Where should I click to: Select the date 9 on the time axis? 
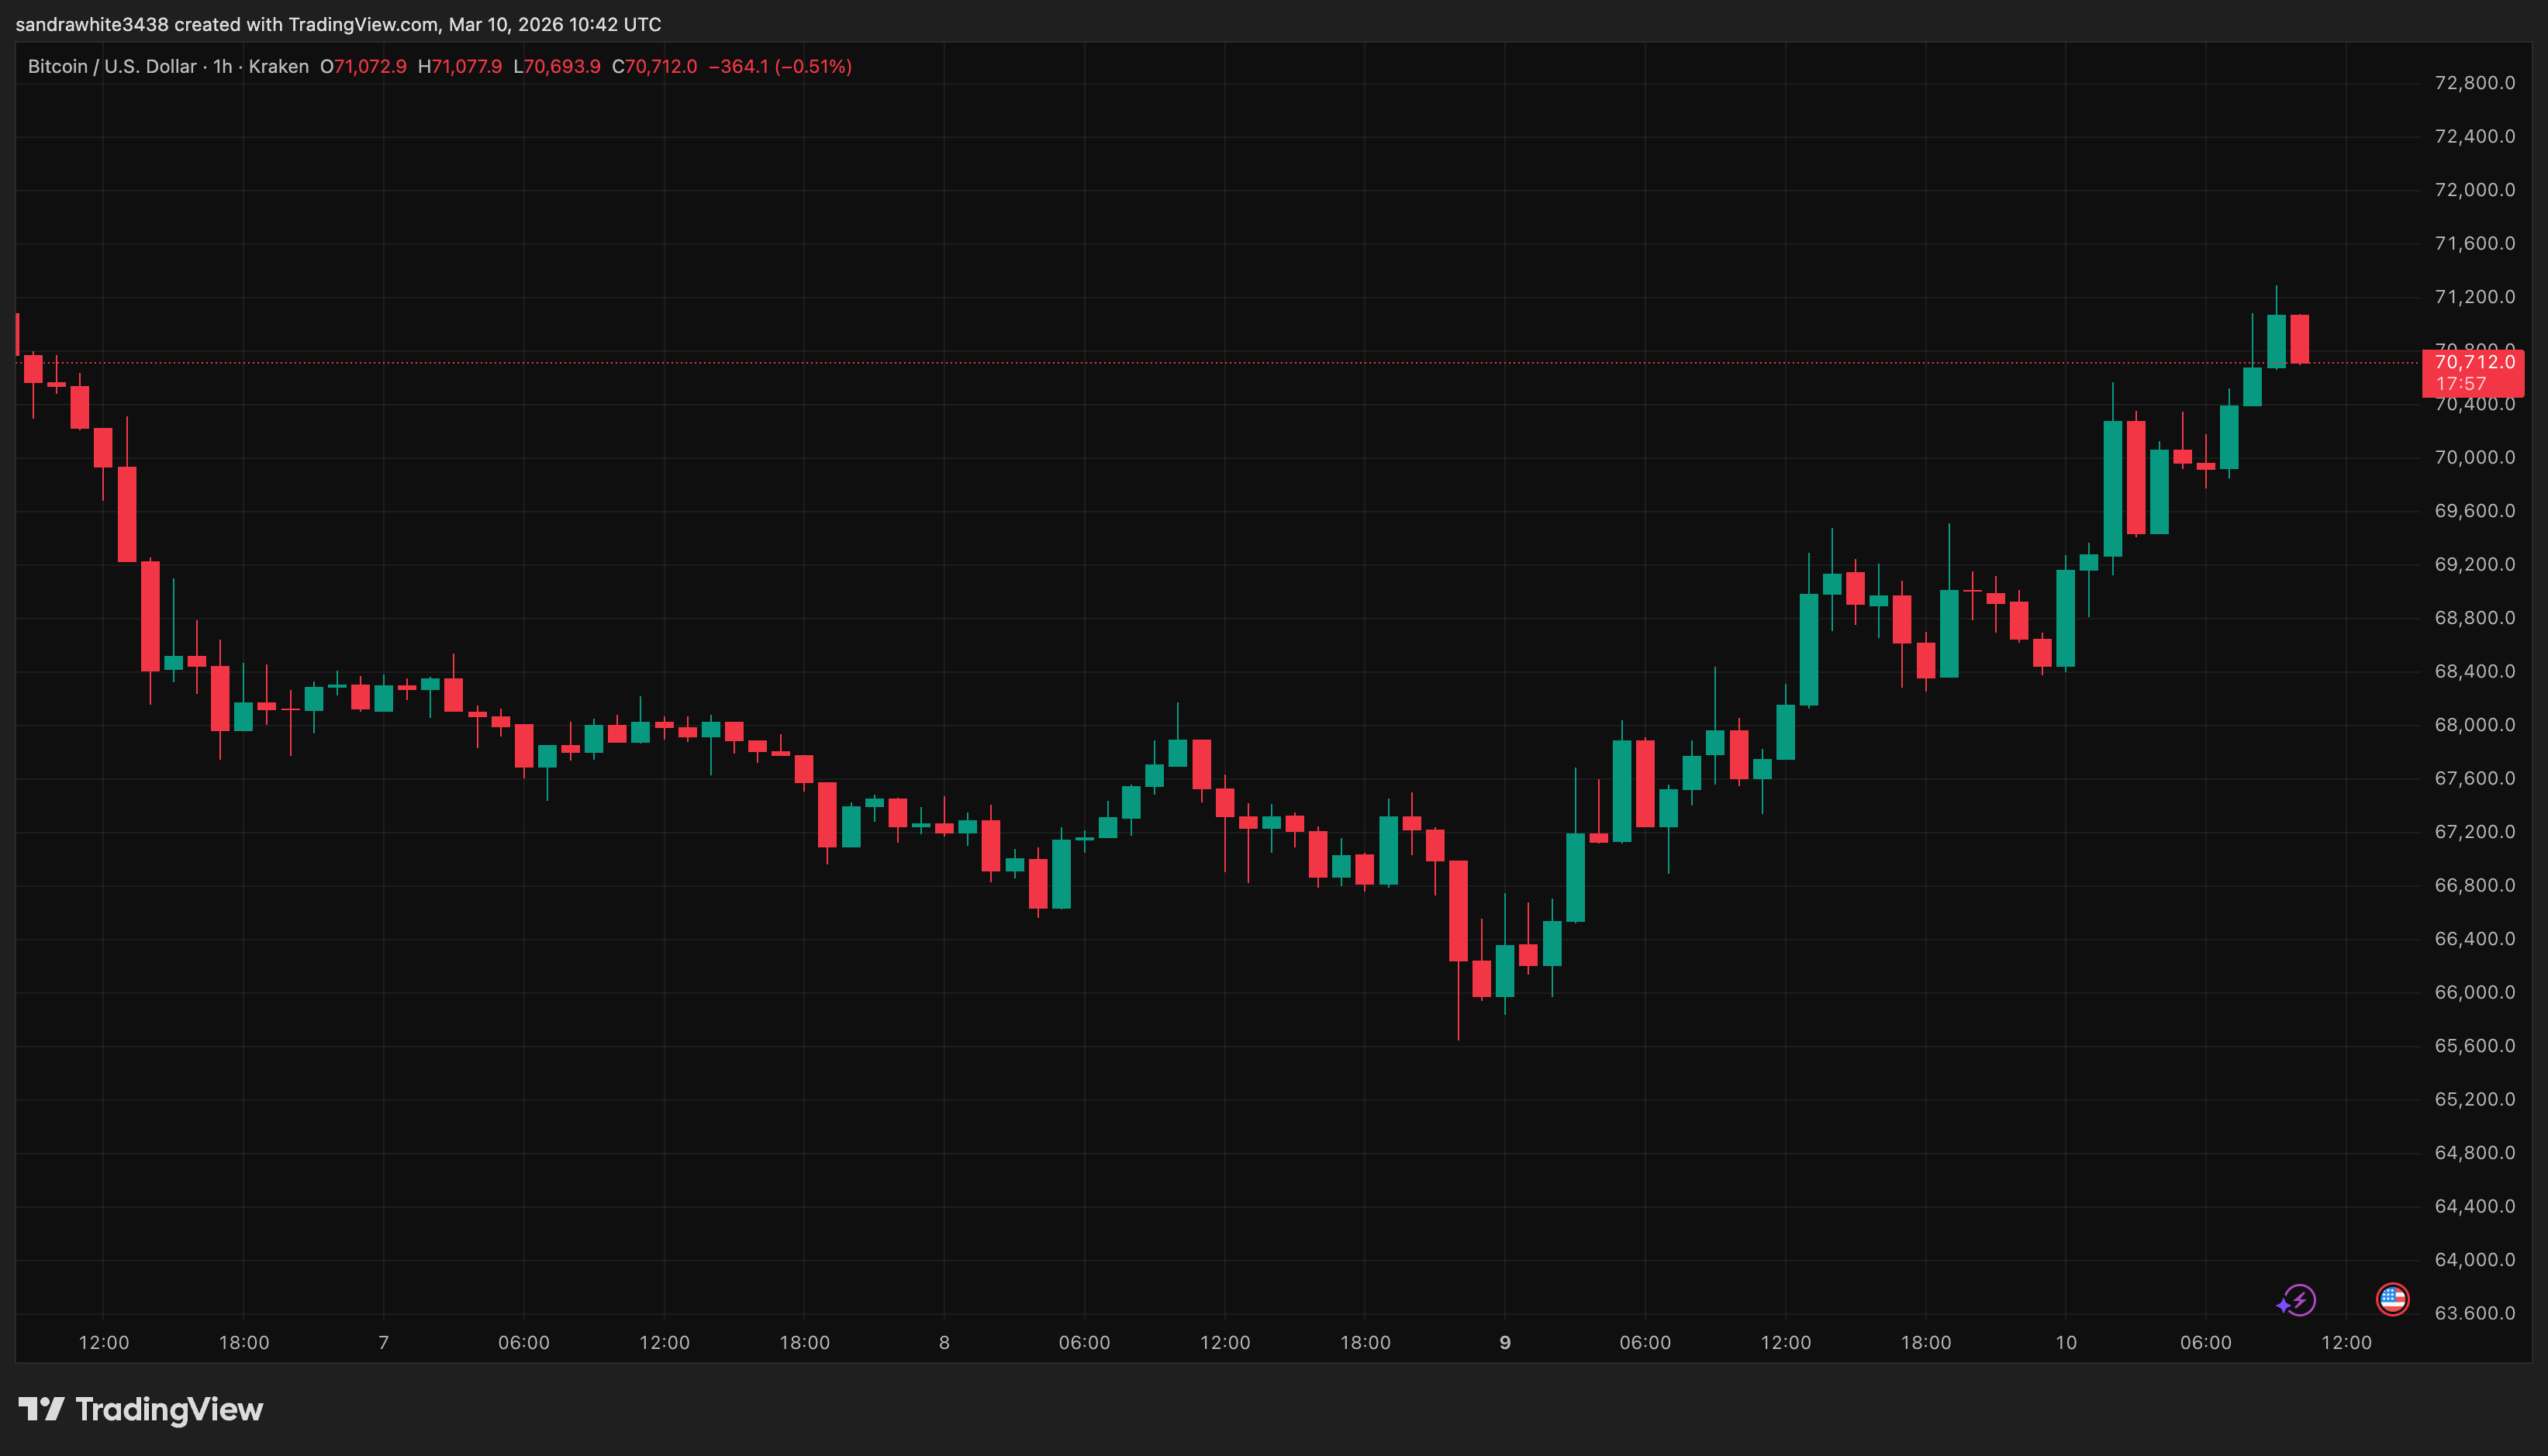click(1504, 1343)
